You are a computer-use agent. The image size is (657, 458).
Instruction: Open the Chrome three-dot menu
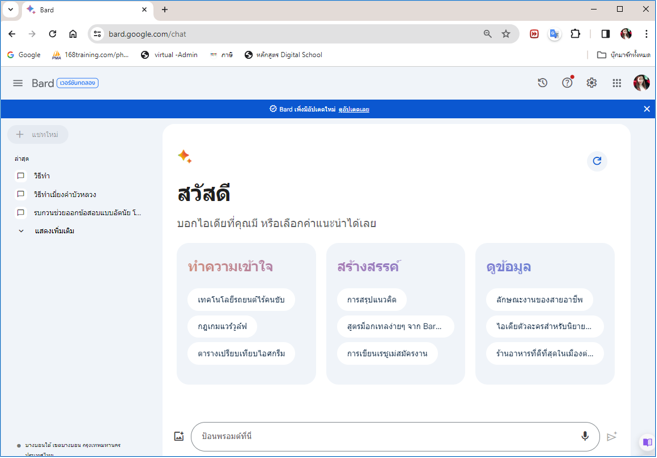pos(646,34)
